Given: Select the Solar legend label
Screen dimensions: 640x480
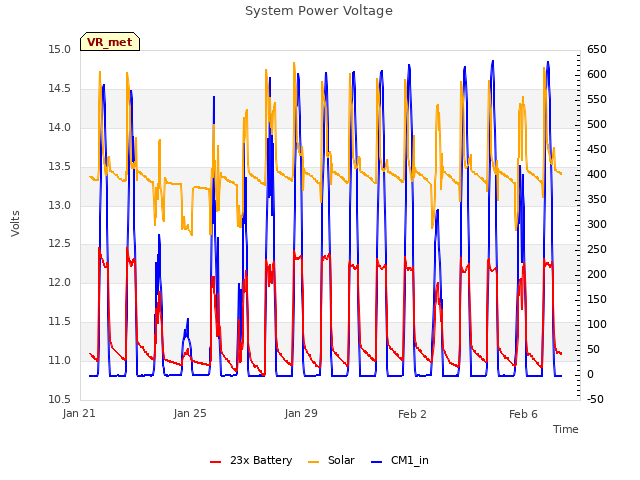Looking at the screenshot, I should point(341,460).
